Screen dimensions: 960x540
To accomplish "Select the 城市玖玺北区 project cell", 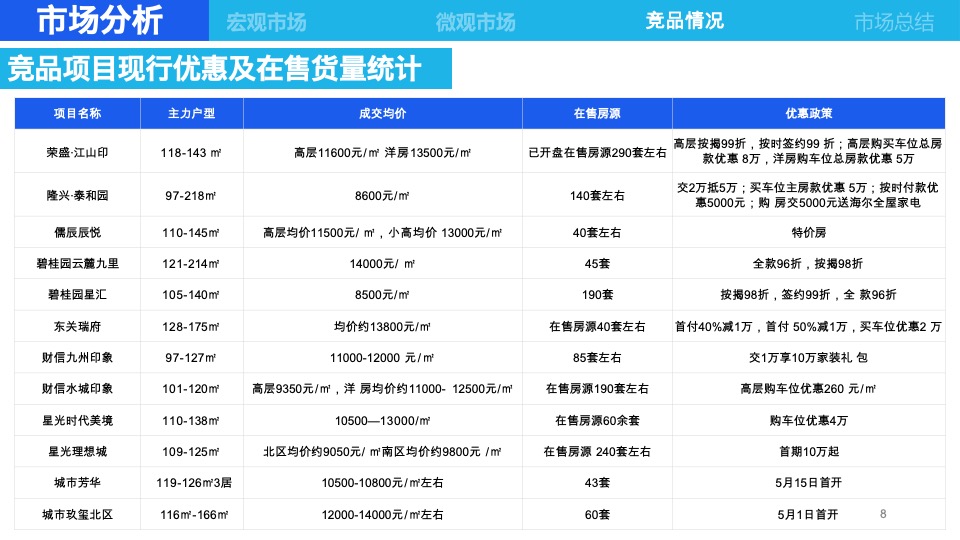I will 77,515.
